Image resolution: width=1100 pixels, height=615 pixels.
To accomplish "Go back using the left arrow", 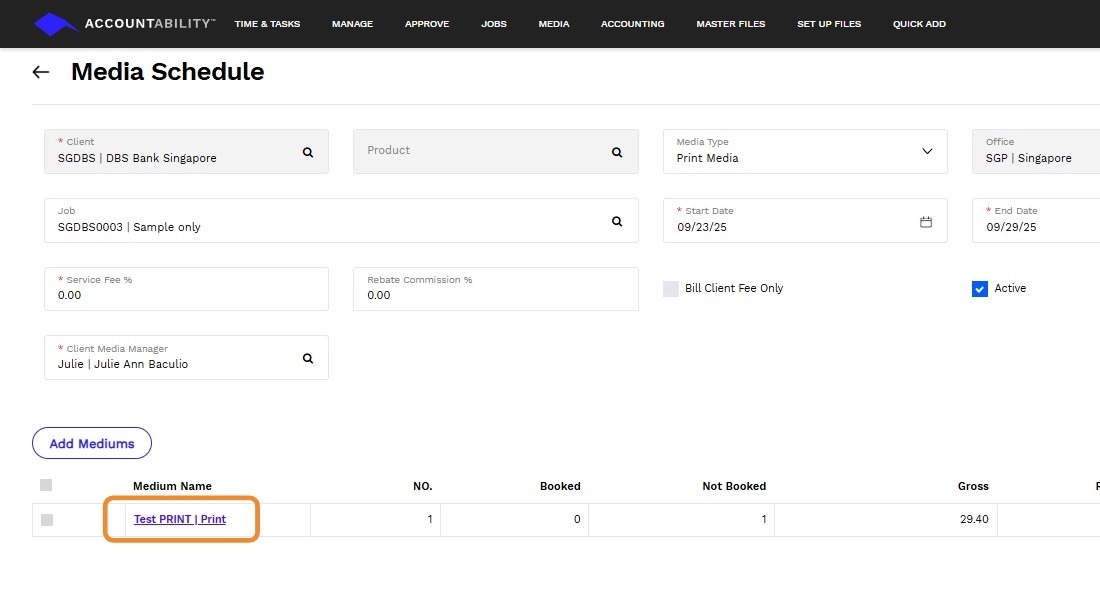I will pyautogui.click(x=41, y=72).
